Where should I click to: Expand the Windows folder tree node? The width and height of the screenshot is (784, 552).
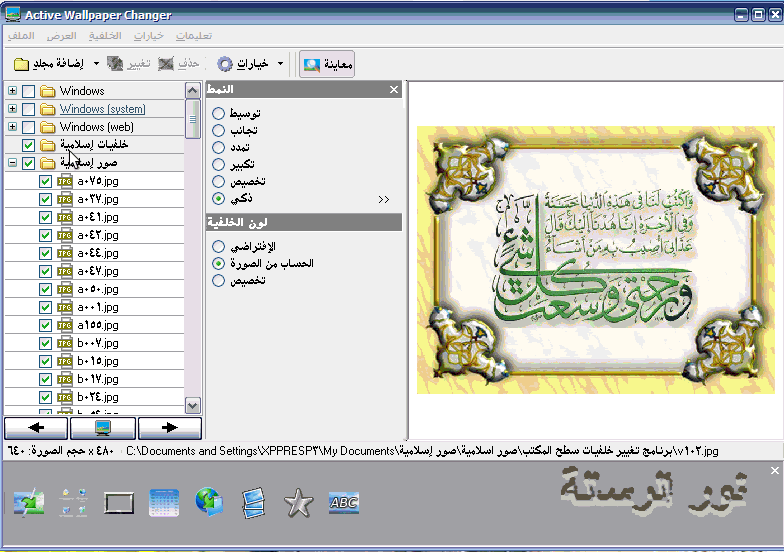(x=12, y=90)
